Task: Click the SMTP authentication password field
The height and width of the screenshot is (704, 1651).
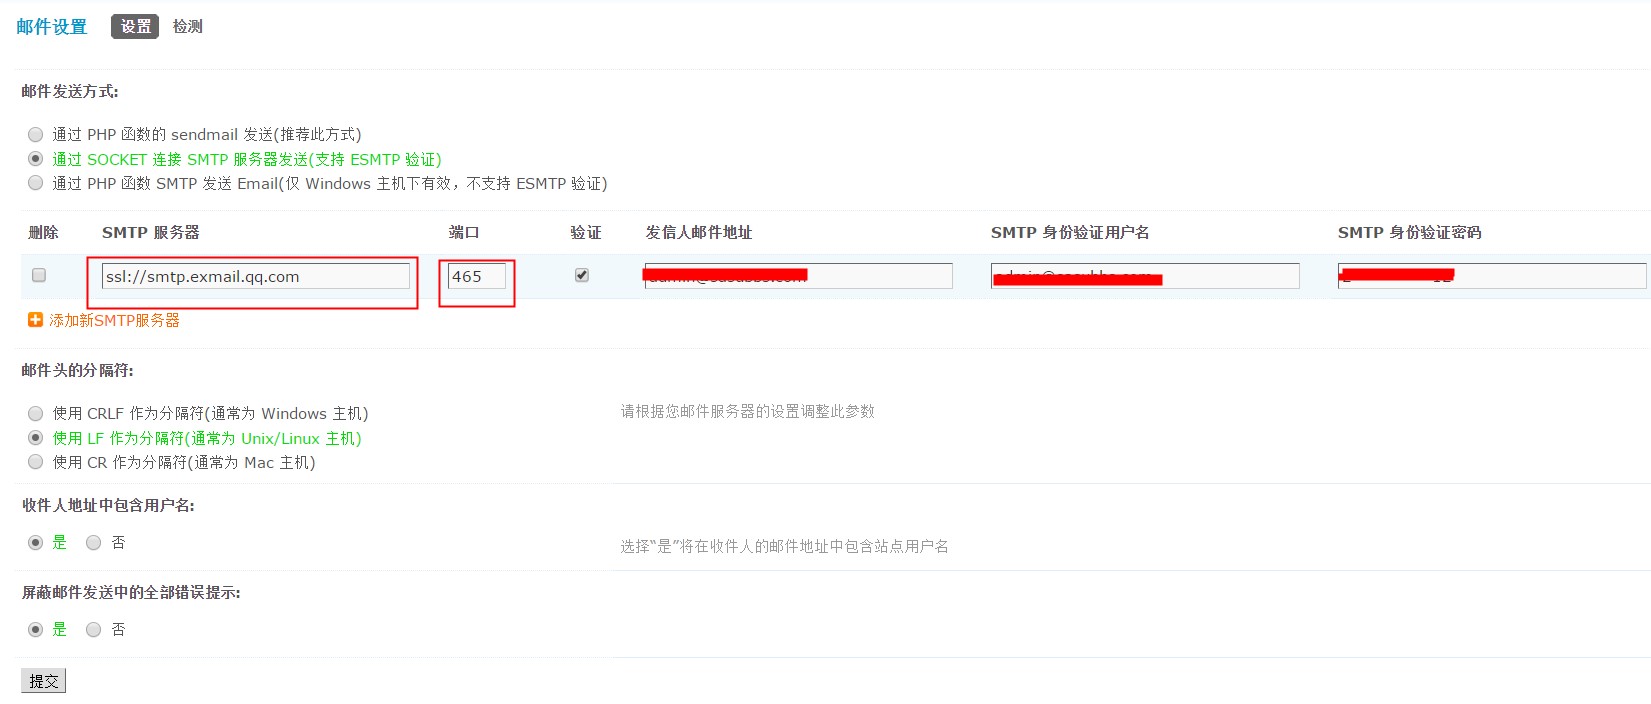Action: point(1492,277)
